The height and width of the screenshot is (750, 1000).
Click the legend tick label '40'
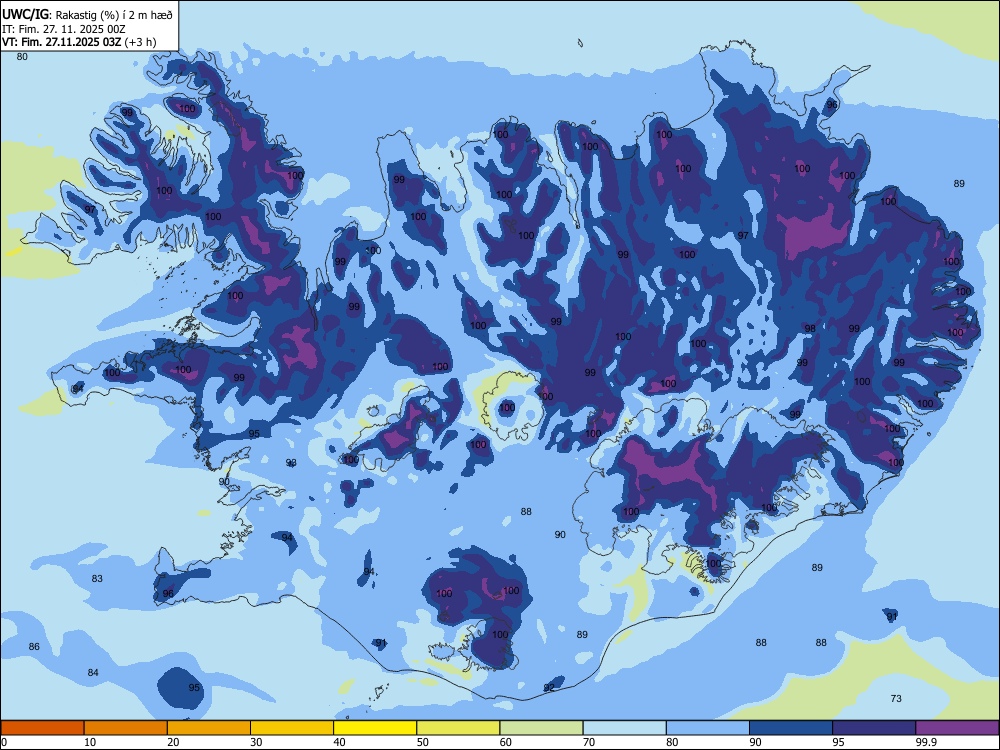click(x=339, y=742)
